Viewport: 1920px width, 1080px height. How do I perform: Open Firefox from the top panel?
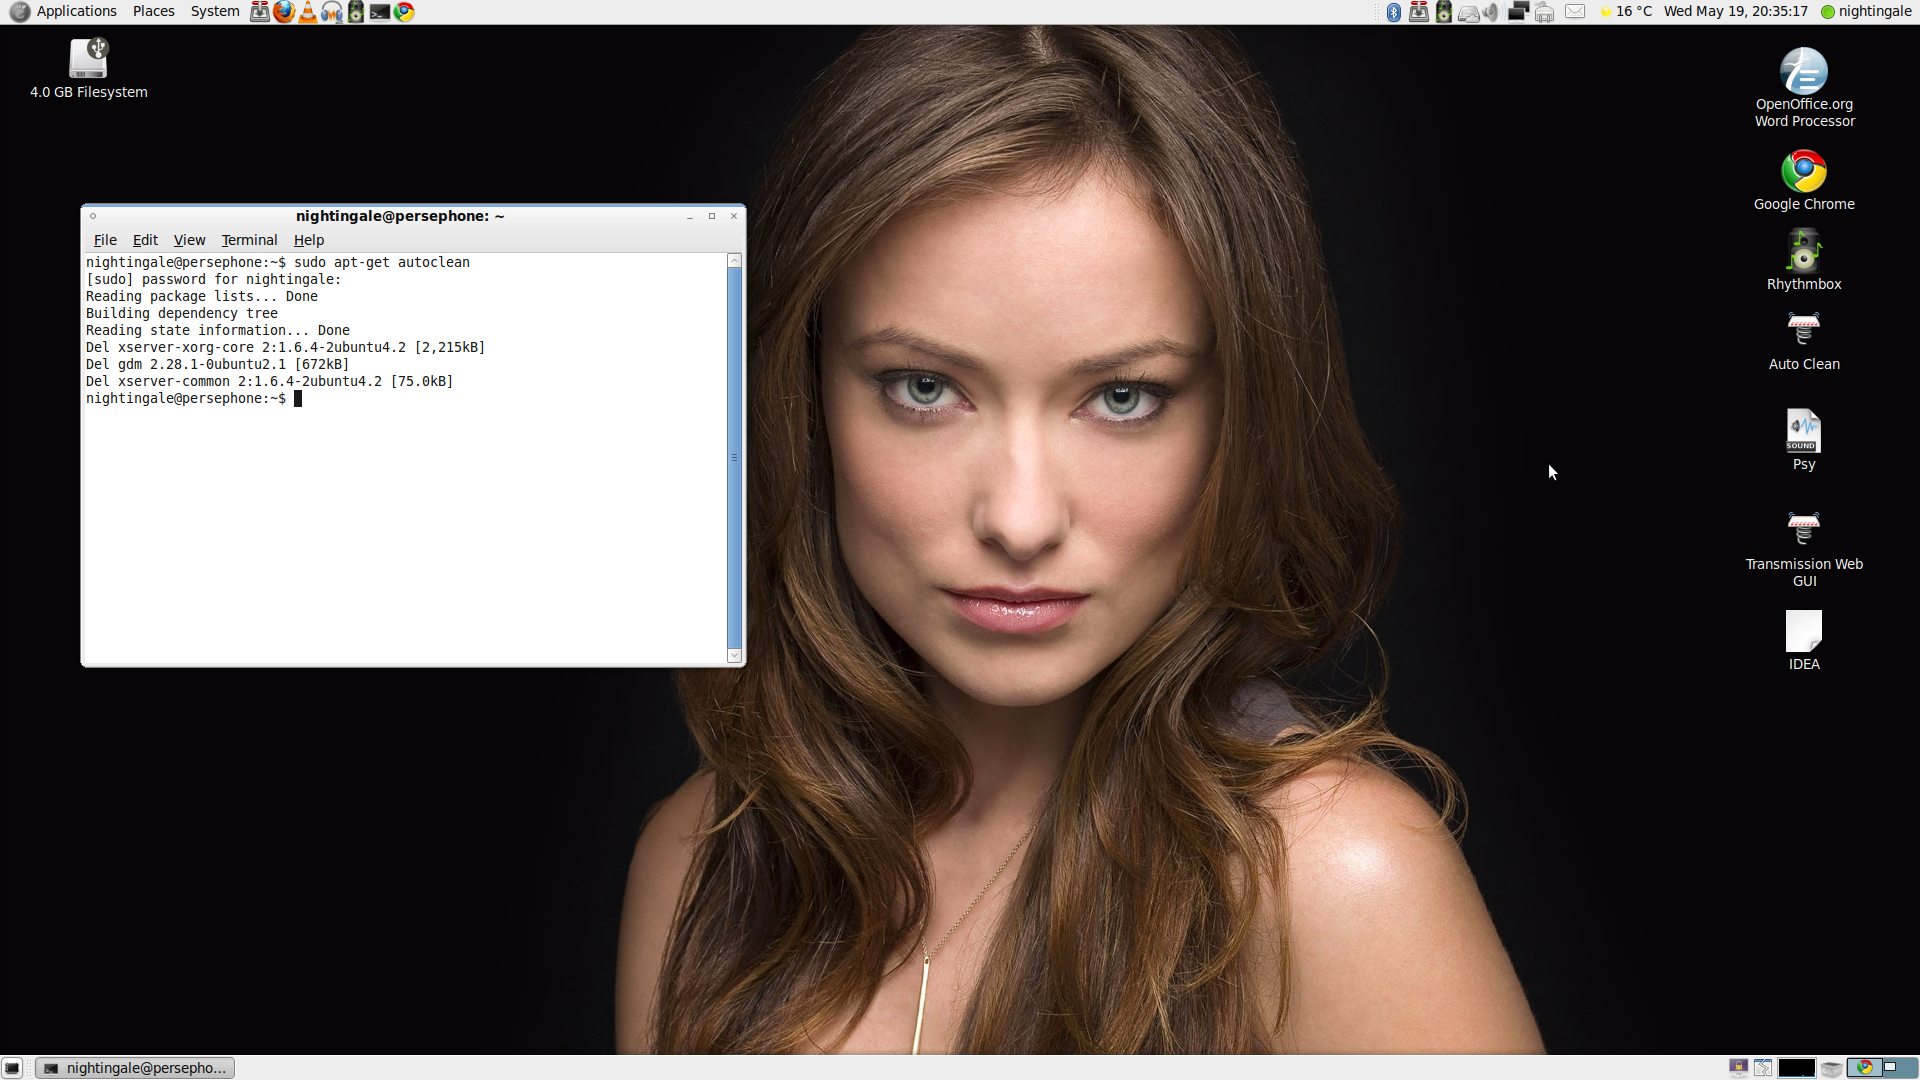(284, 12)
